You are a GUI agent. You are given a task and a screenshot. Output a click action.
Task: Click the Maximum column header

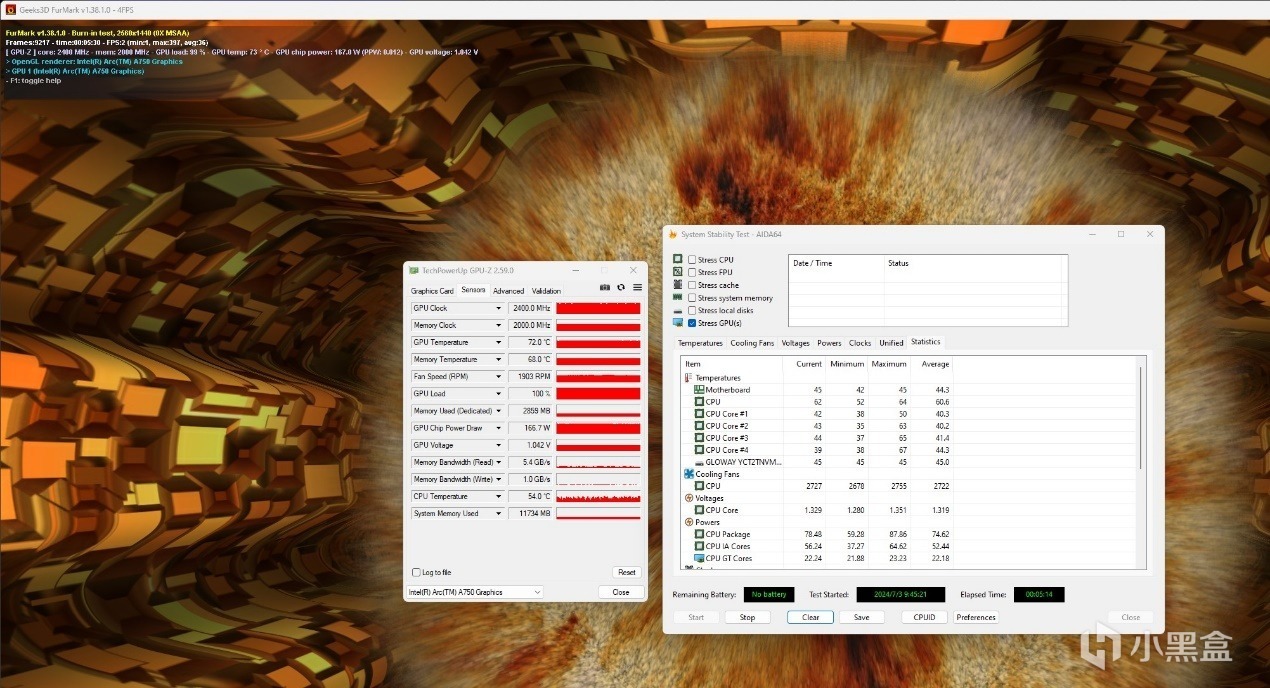pyautogui.click(x=888, y=364)
